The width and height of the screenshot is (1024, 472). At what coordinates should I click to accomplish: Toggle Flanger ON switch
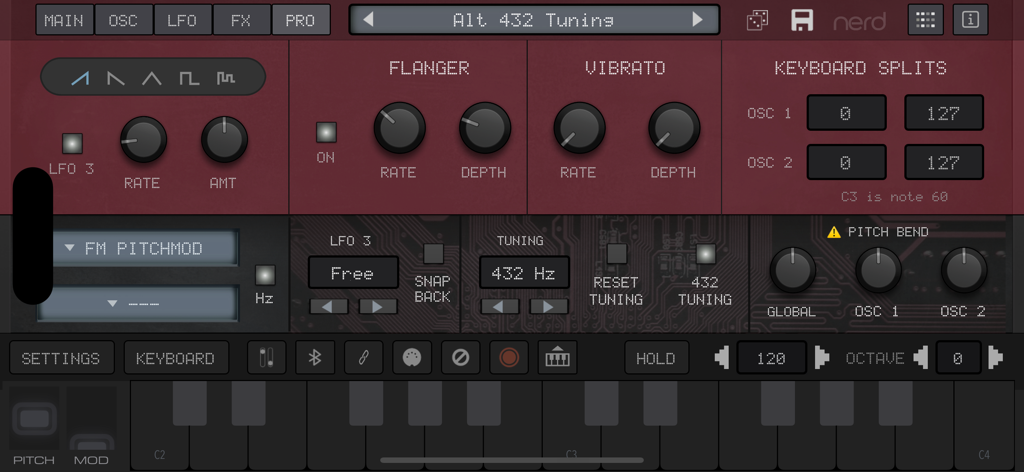[x=326, y=133]
